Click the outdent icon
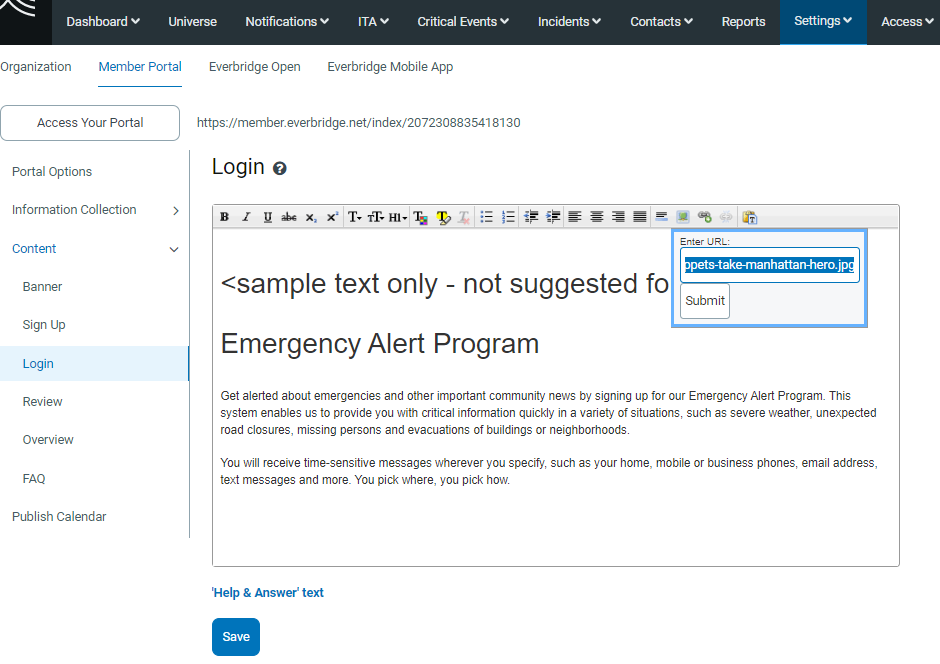This screenshot has width=940, height=664. tap(531, 217)
